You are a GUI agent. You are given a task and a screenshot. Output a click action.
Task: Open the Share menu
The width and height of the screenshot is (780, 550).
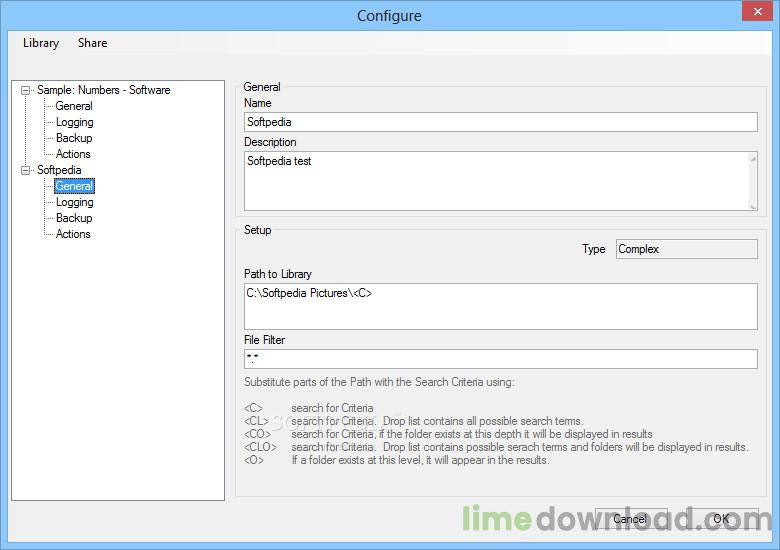tap(92, 43)
